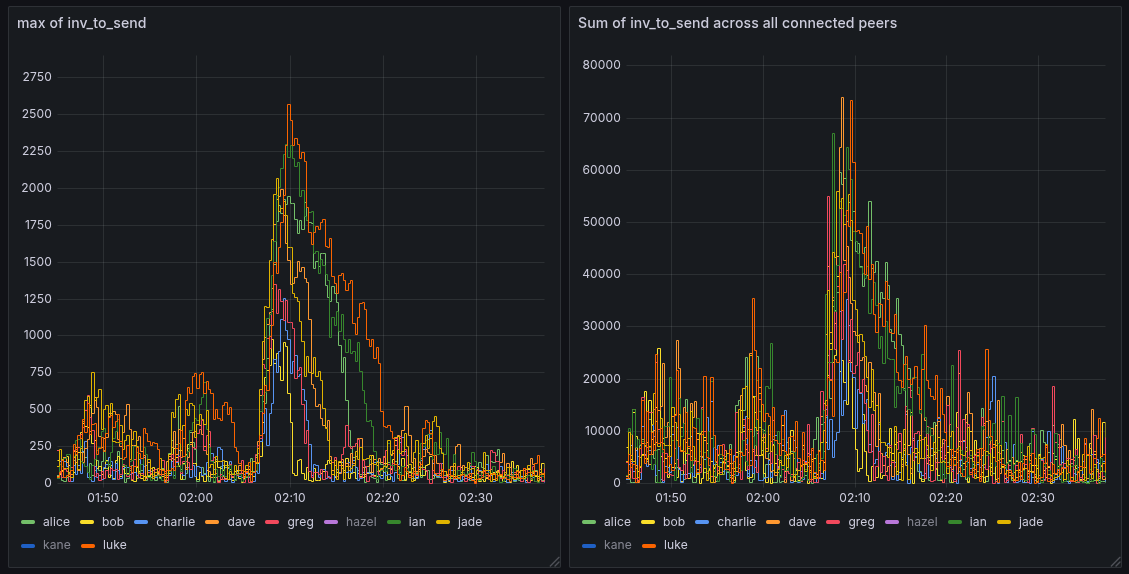
Task: Select the alice label in Sum panel legend
Action: coord(617,522)
